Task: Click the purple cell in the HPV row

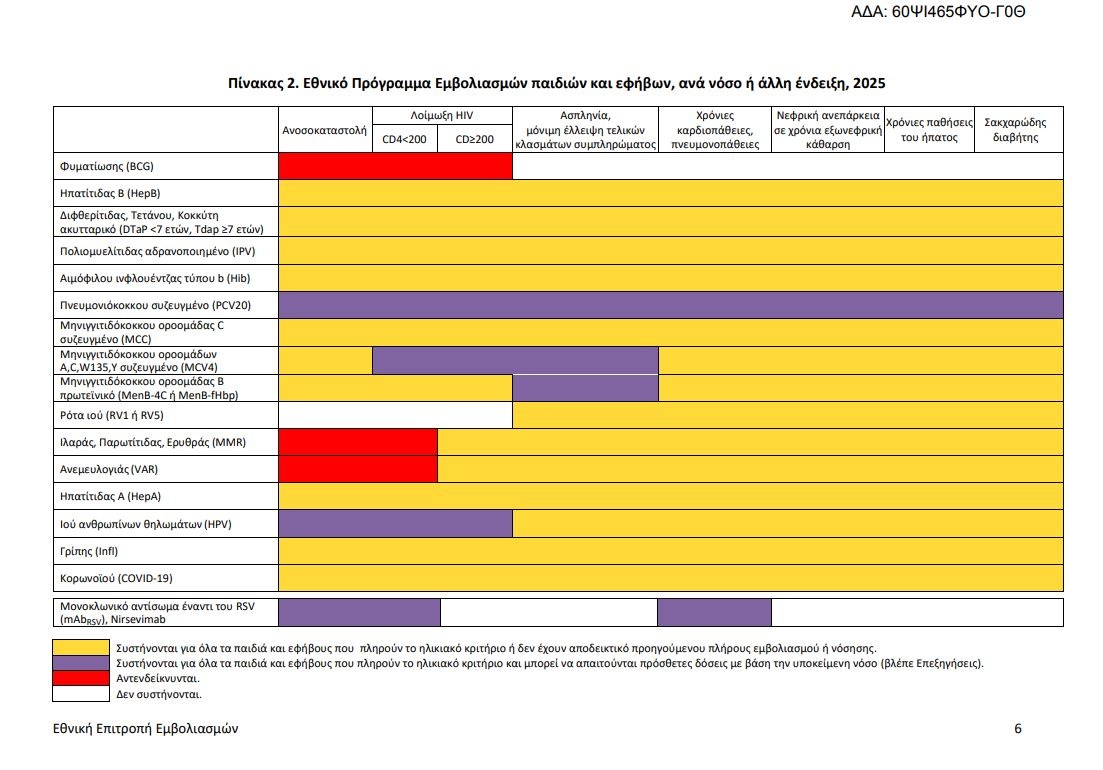Action: (395, 523)
